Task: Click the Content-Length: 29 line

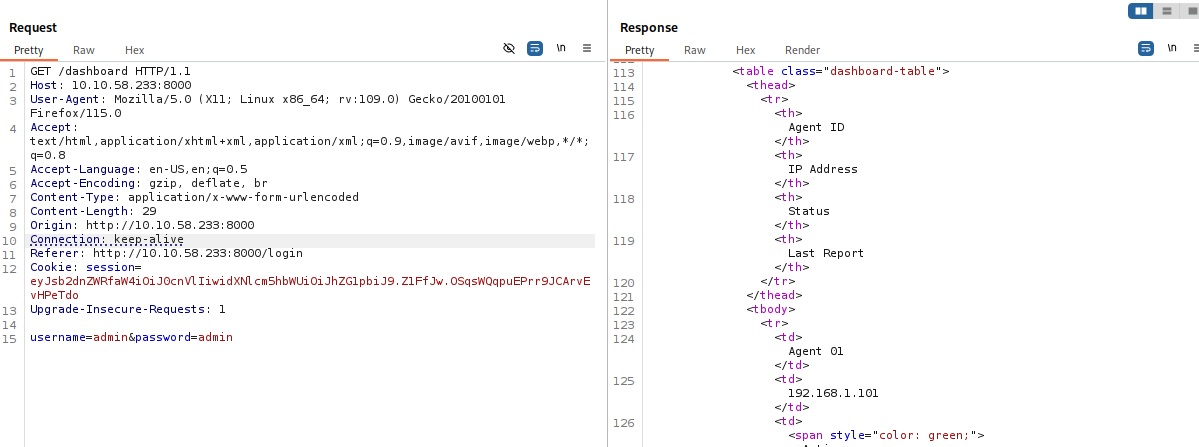Action: pyautogui.click(x=93, y=212)
